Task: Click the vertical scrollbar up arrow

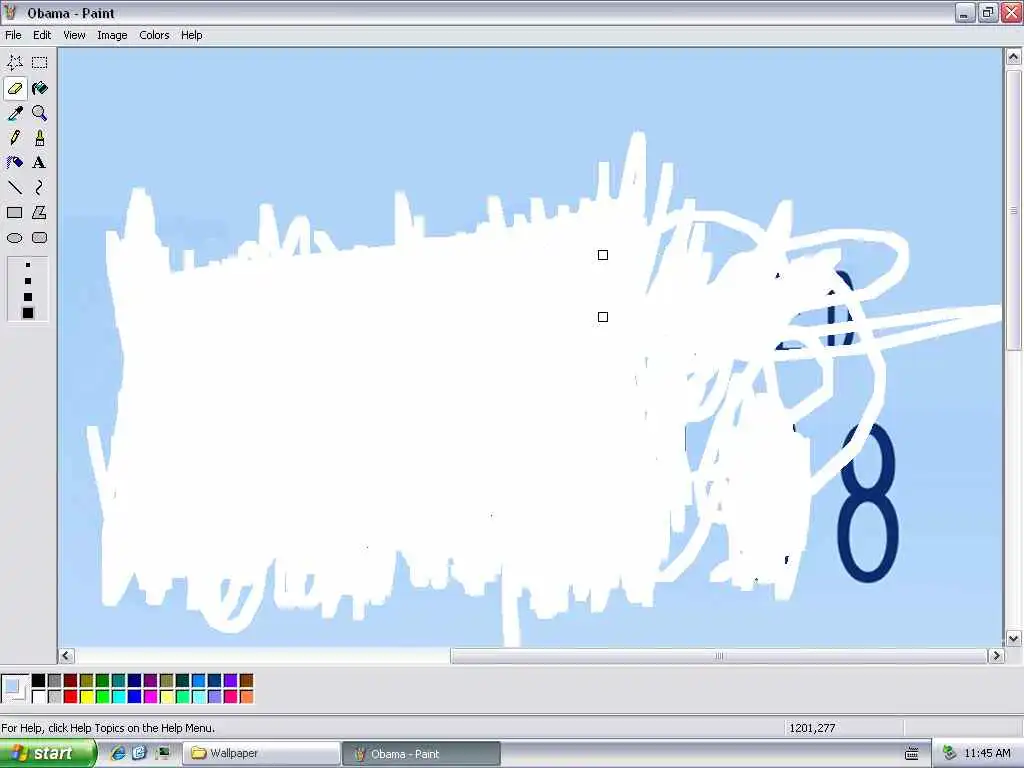Action: click(x=1013, y=57)
